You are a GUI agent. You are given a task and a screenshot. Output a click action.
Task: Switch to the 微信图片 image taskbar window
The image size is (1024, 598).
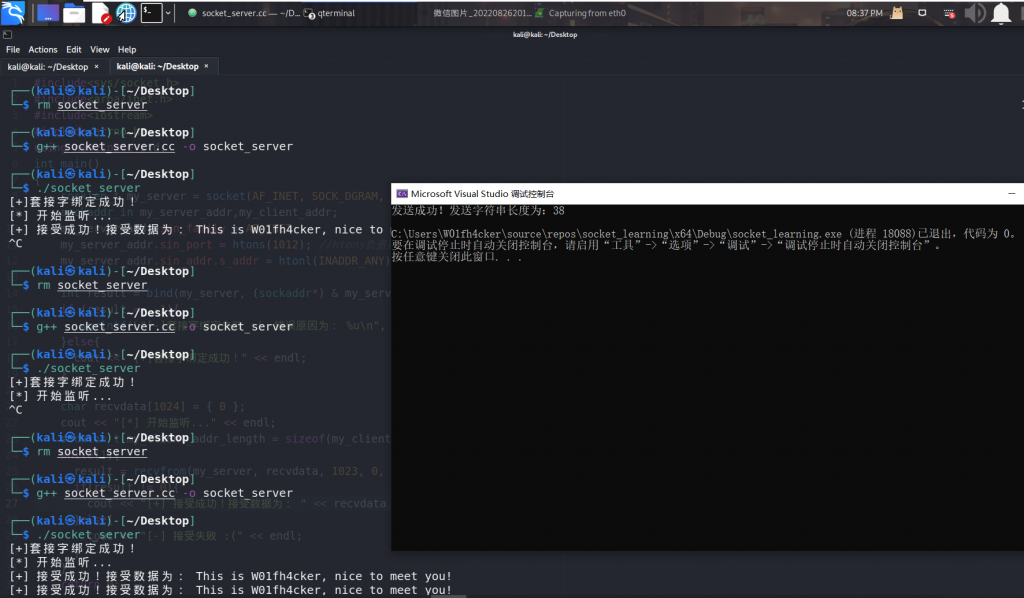coord(481,13)
